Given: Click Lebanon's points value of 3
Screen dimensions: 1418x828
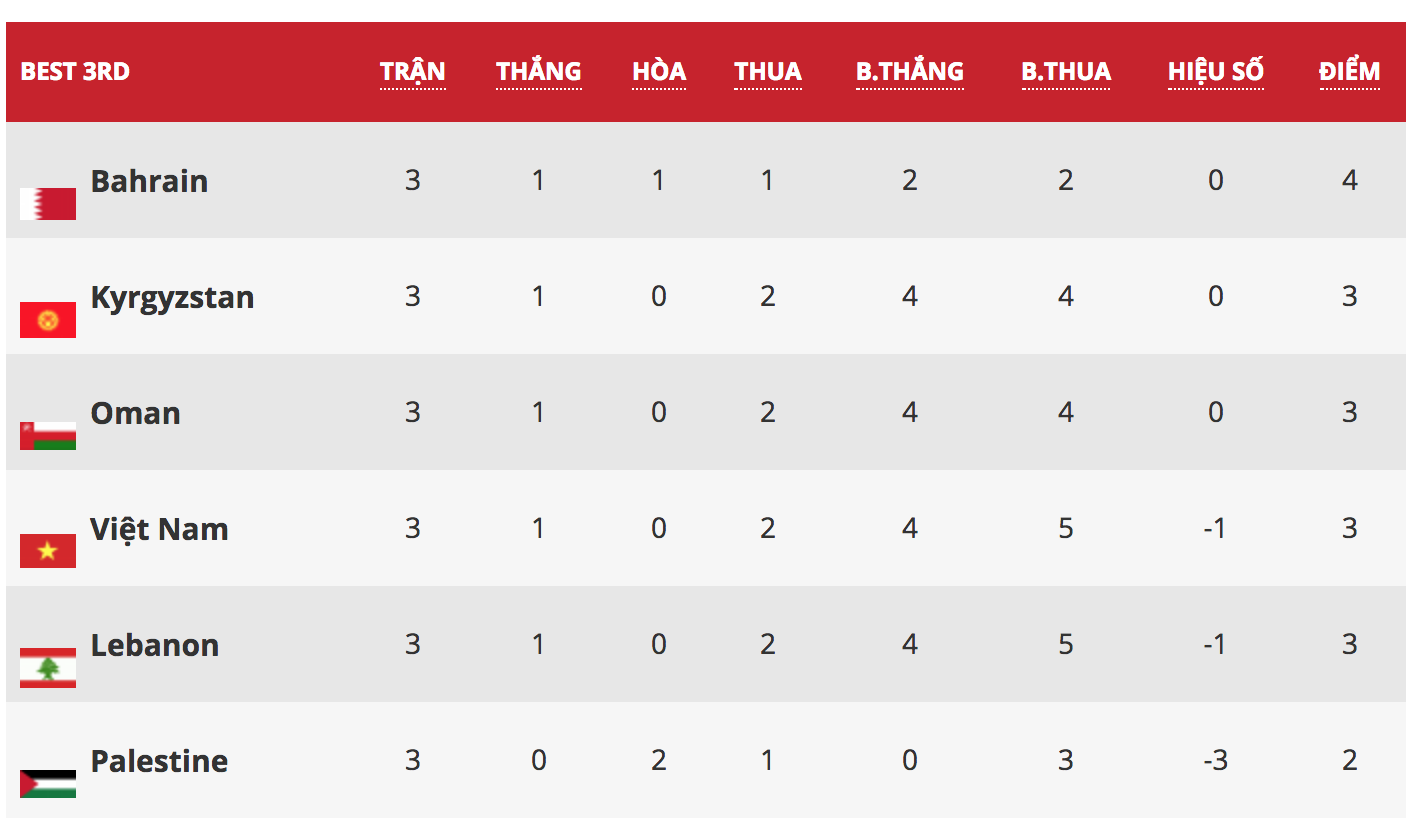Looking at the screenshot, I should (1349, 645).
